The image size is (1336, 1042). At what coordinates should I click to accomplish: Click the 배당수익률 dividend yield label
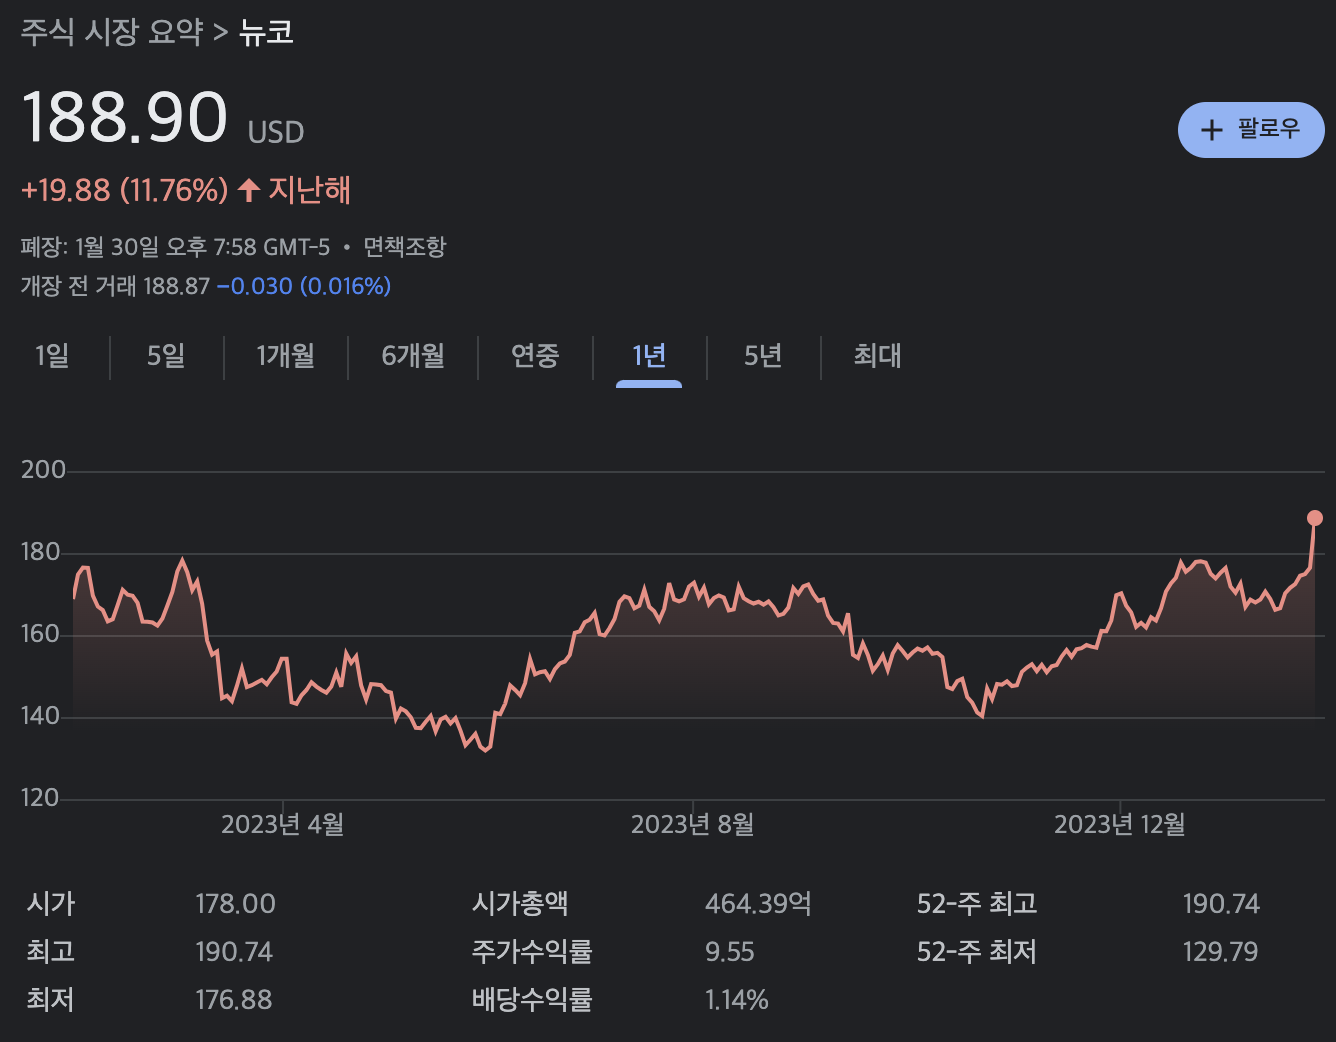point(532,1000)
